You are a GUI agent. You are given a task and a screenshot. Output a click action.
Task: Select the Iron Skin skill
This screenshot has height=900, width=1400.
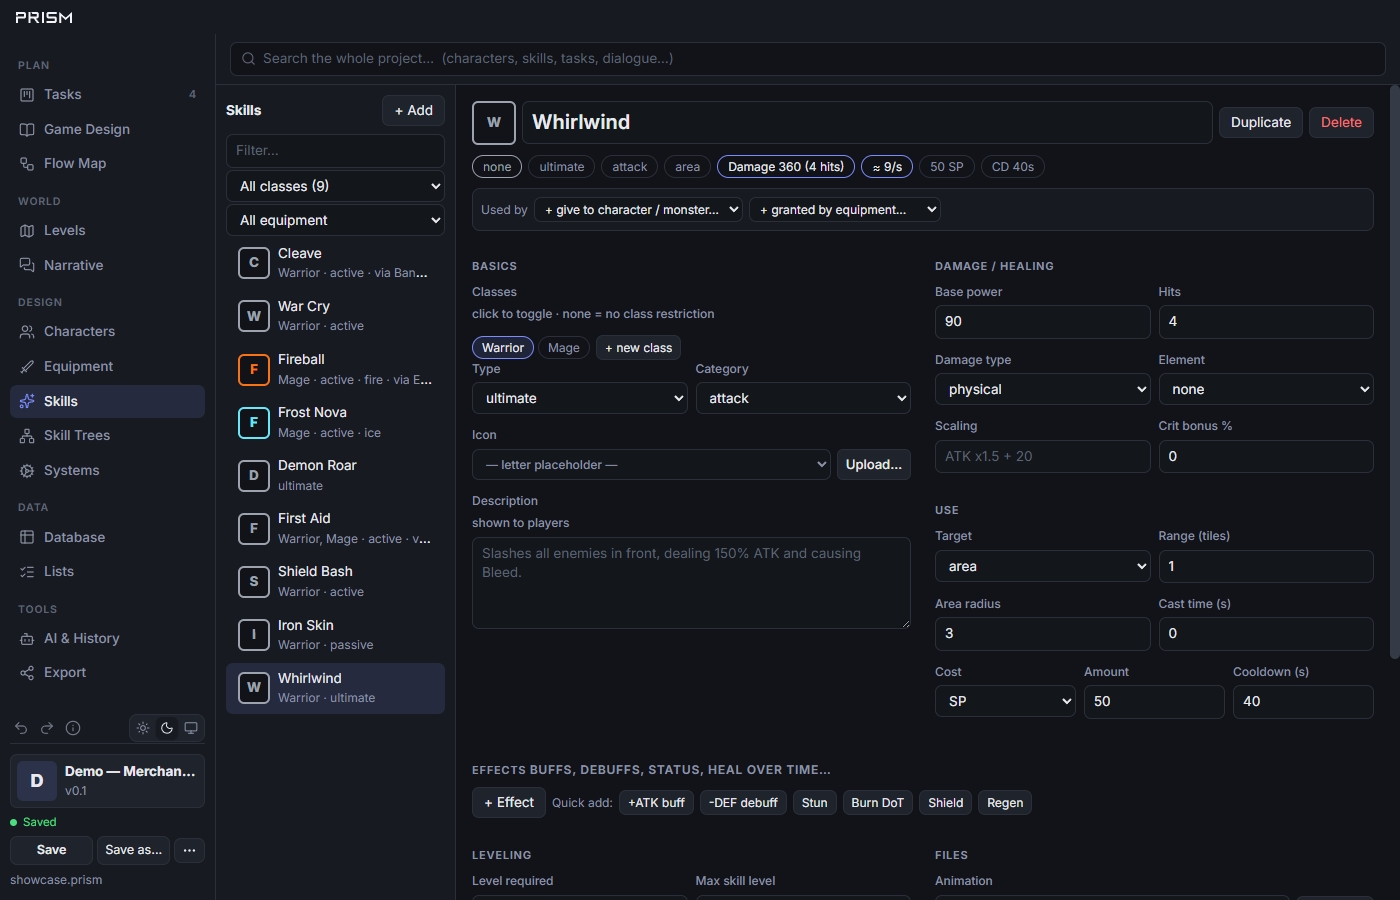335,635
